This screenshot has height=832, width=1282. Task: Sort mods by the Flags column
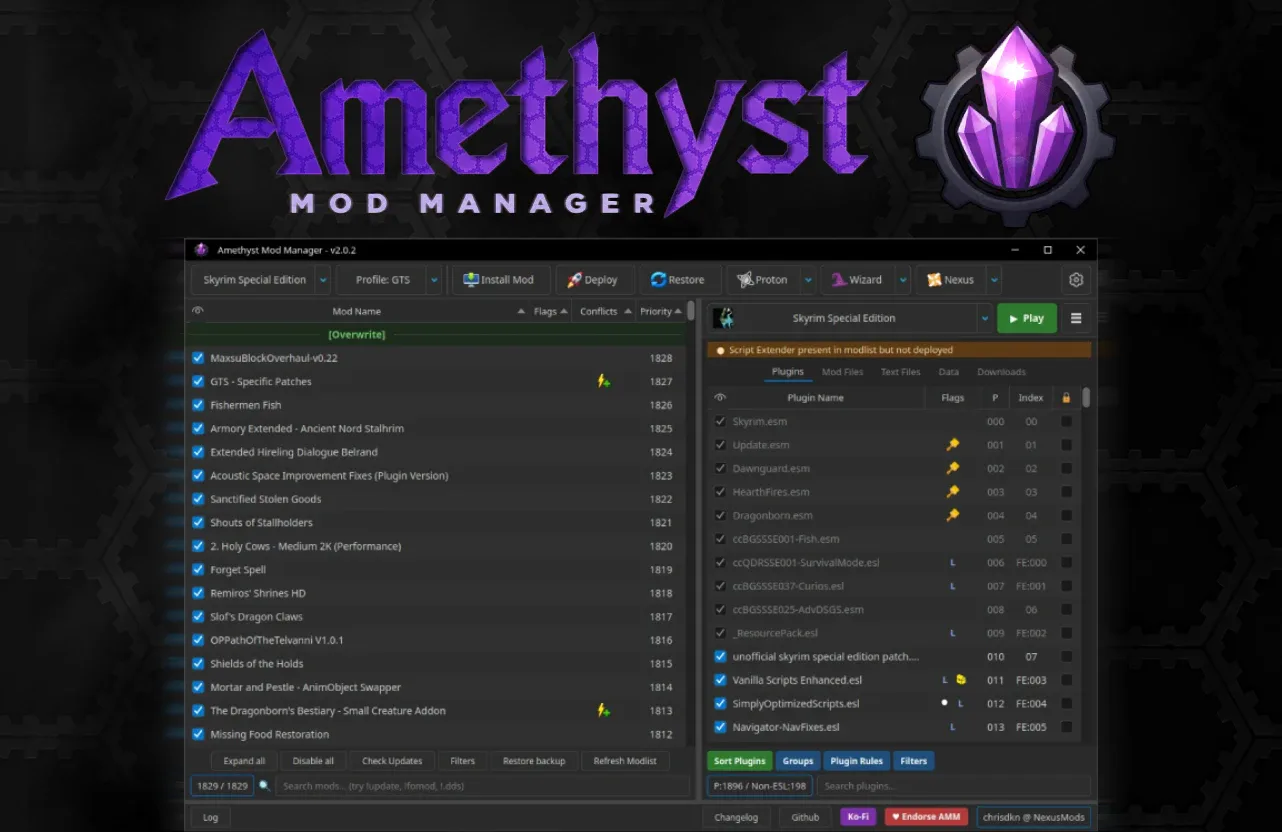pos(550,311)
